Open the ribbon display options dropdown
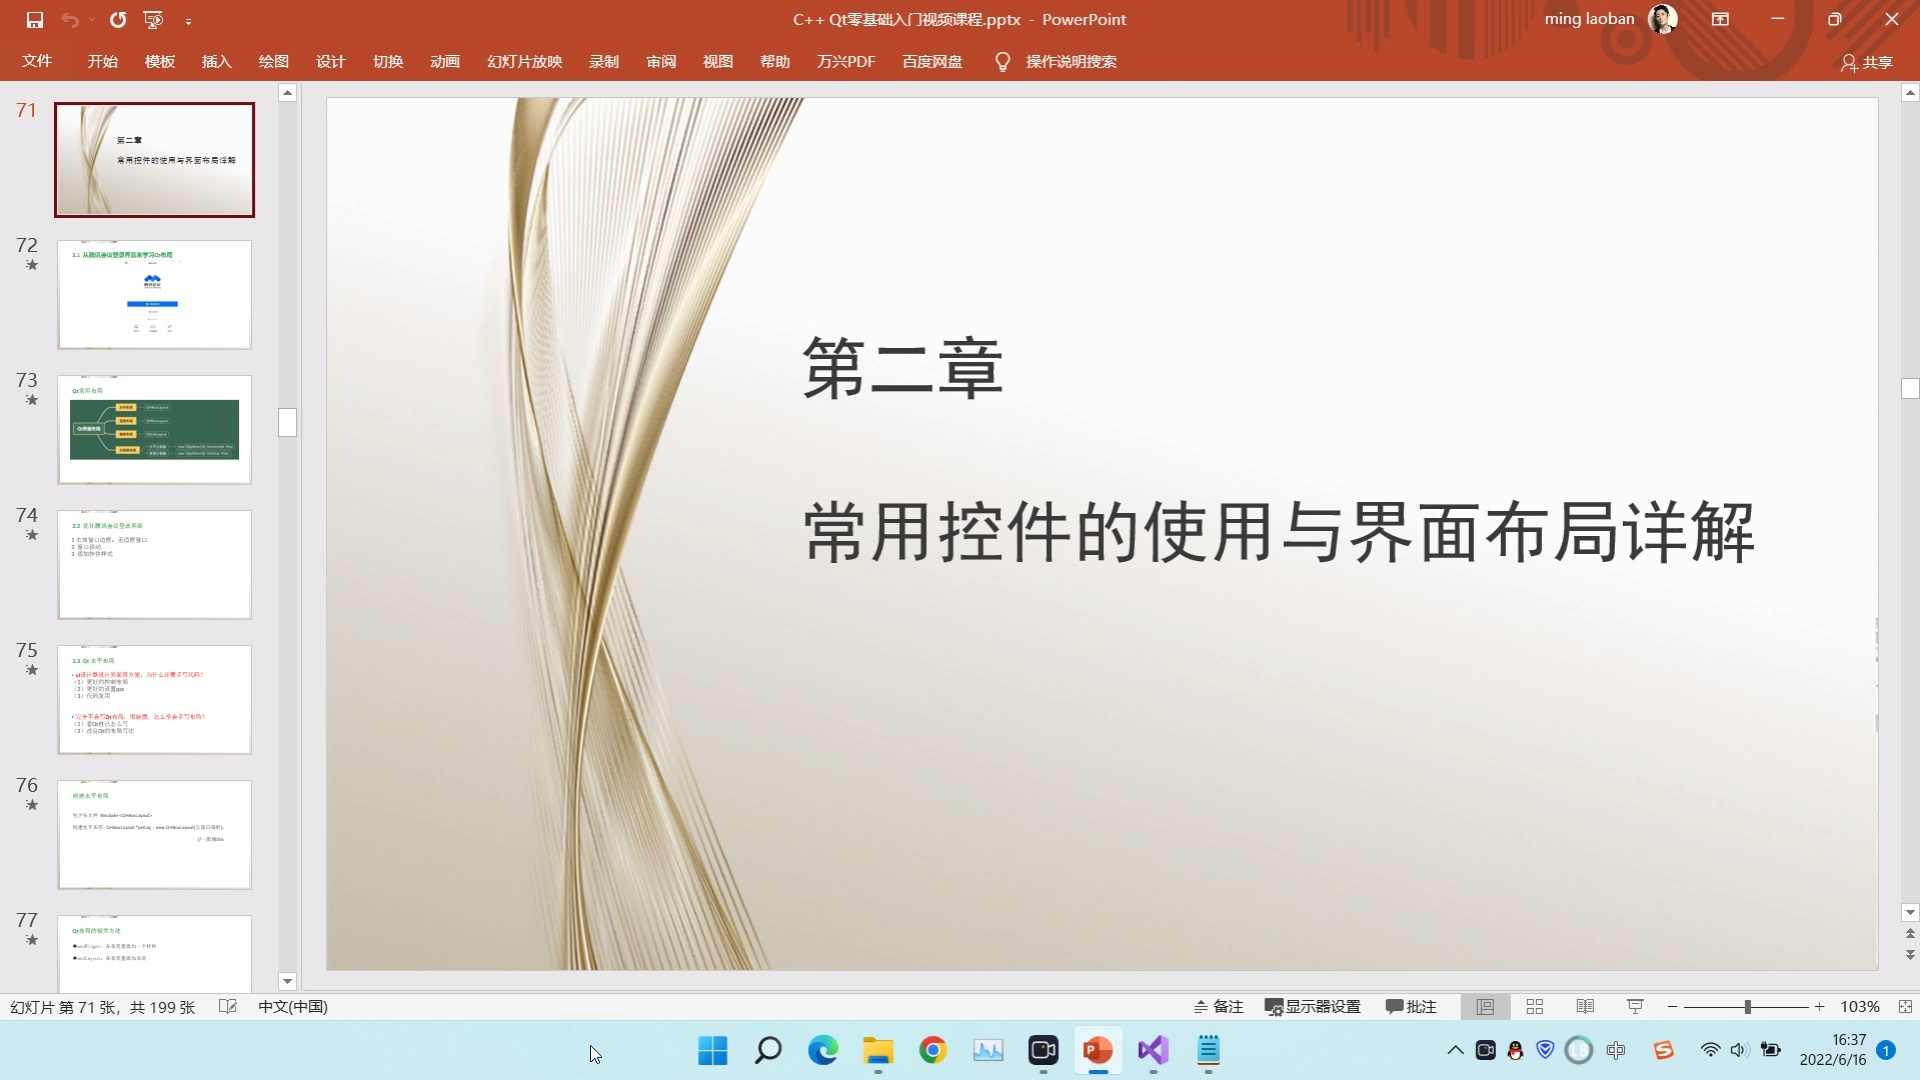1920x1080 pixels. click(x=1722, y=19)
